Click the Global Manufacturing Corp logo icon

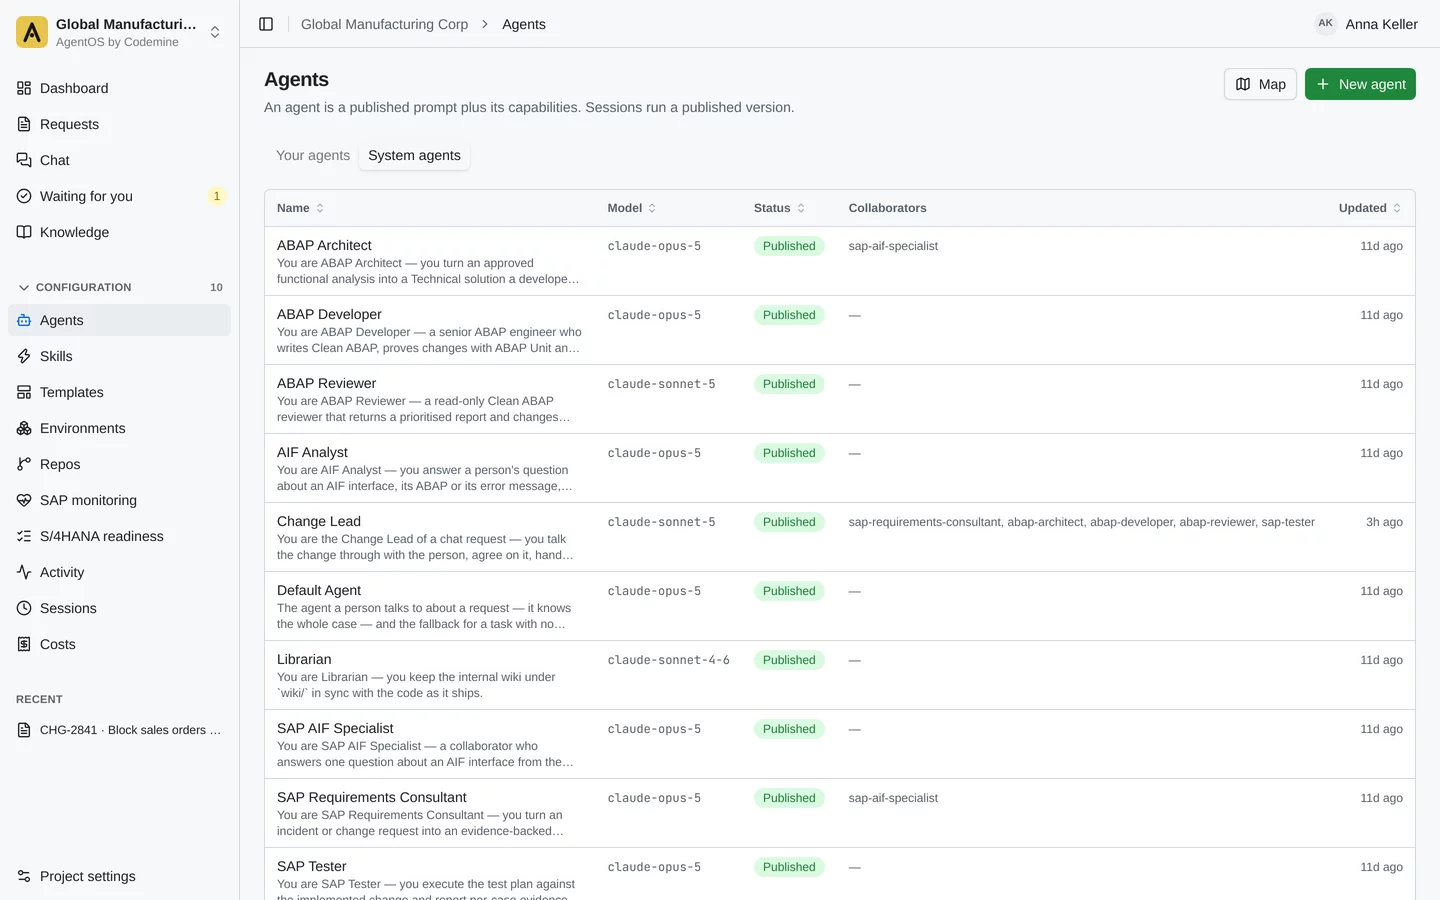click(x=32, y=32)
